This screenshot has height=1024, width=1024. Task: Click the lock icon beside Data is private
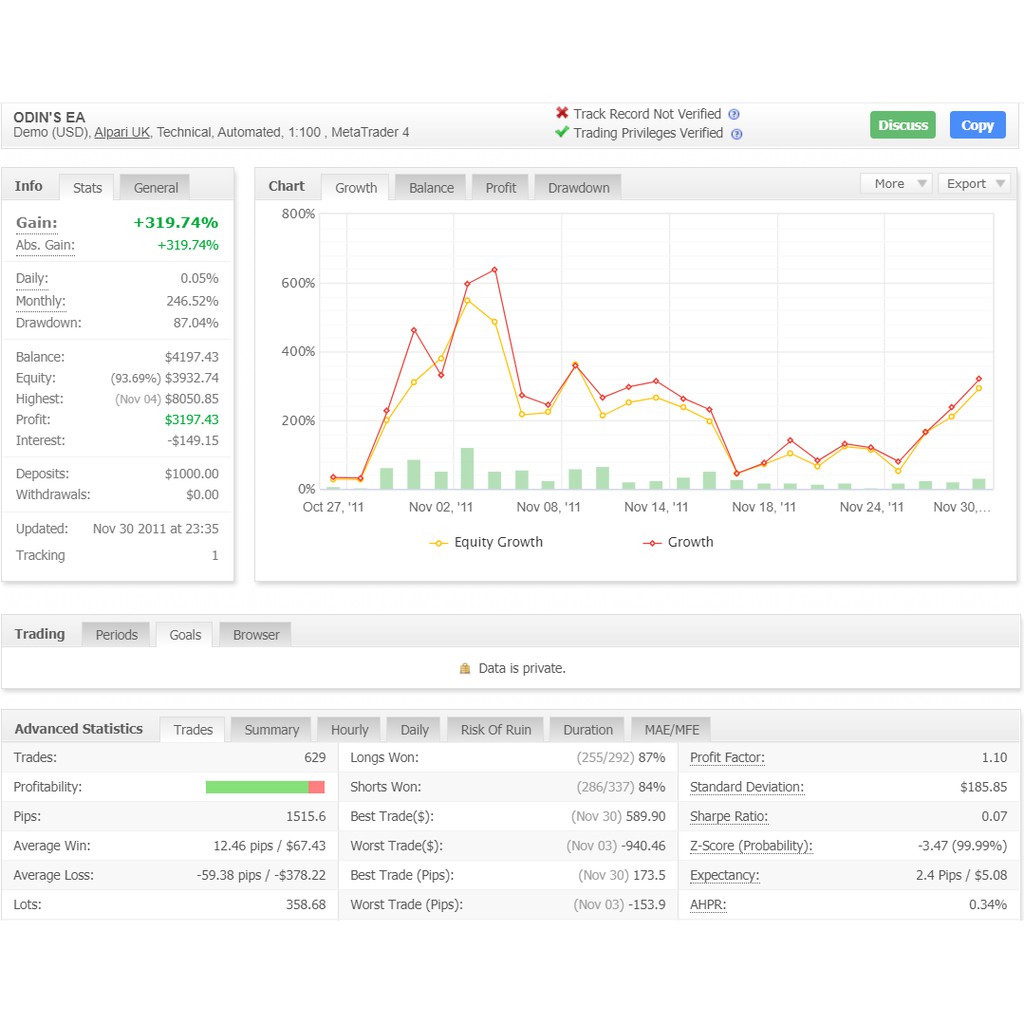[x=465, y=668]
